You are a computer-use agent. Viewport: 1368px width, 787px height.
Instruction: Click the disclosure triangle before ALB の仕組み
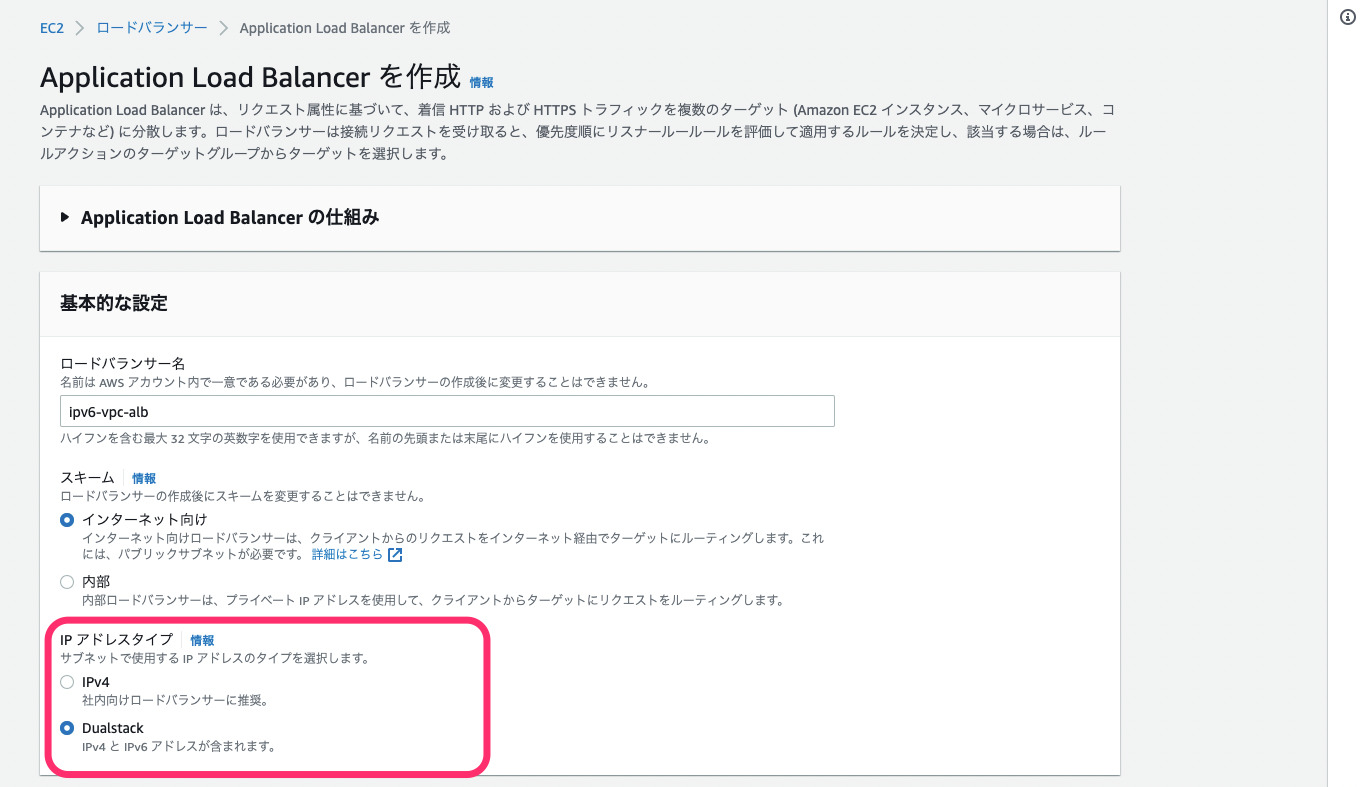[64, 217]
